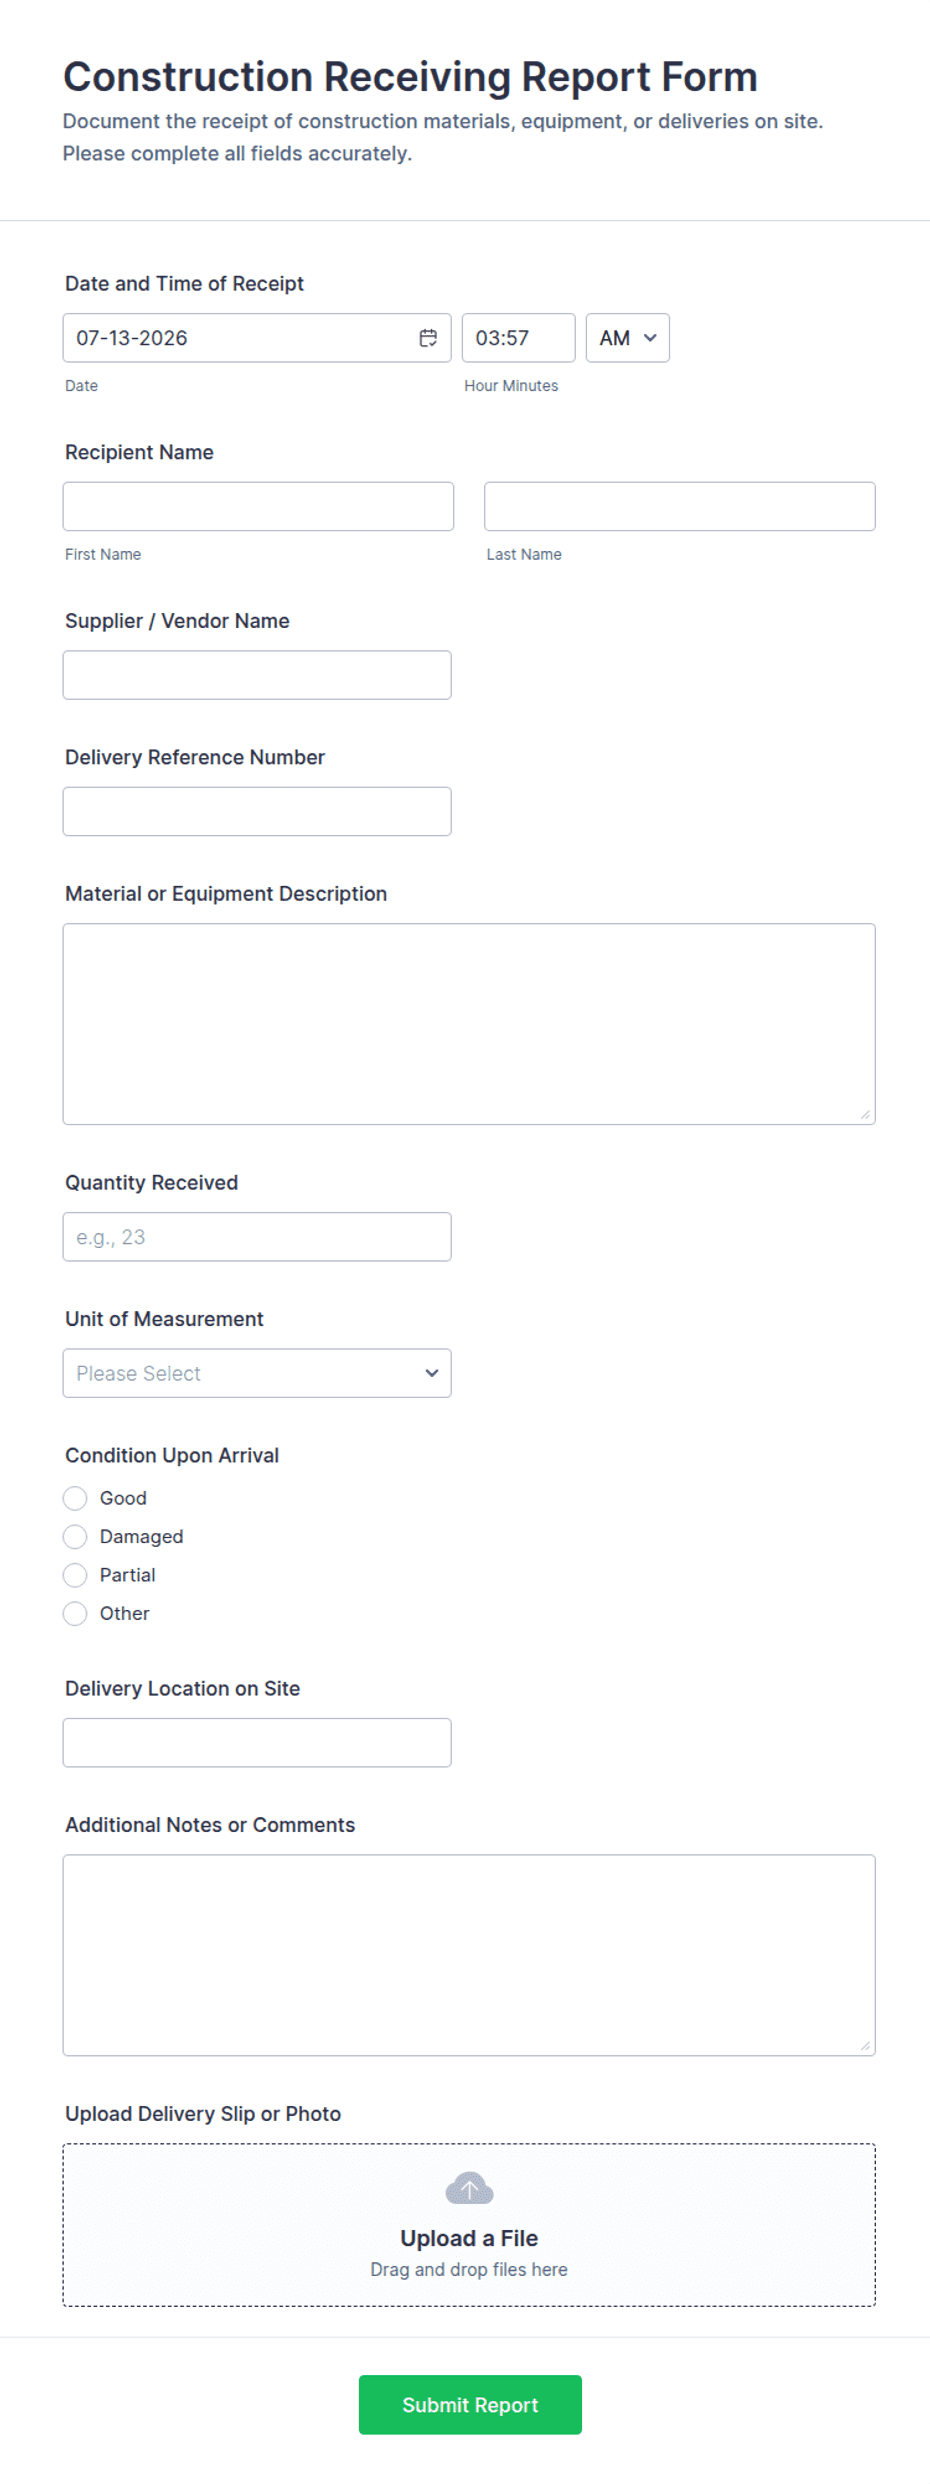This screenshot has width=930, height=2484.
Task: Expand the Unit of Measurement dropdown
Action: click(x=257, y=1373)
